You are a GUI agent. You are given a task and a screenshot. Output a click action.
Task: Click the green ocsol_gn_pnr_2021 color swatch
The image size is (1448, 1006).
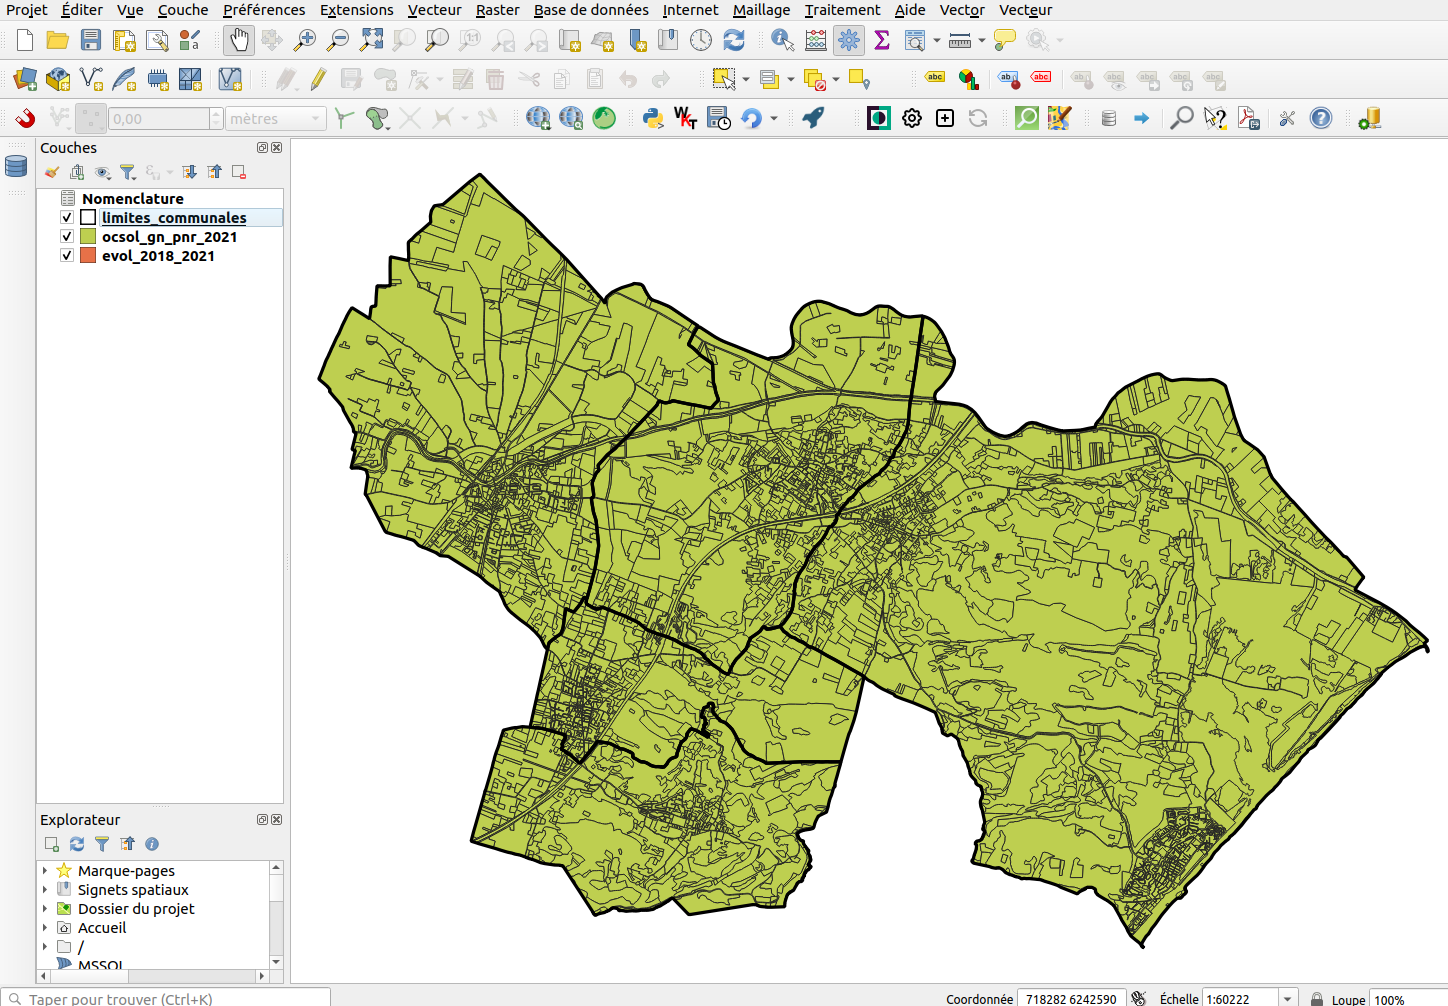click(88, 236)
